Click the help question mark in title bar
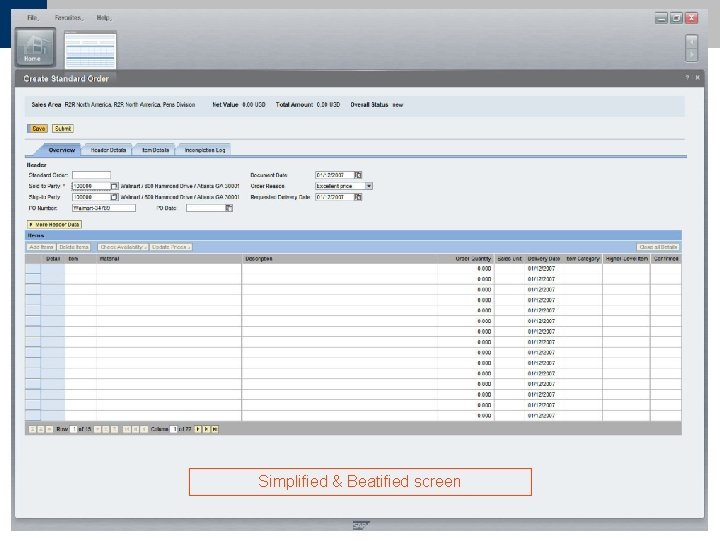This screenshot has width=720, height=540. pos(687,78)
